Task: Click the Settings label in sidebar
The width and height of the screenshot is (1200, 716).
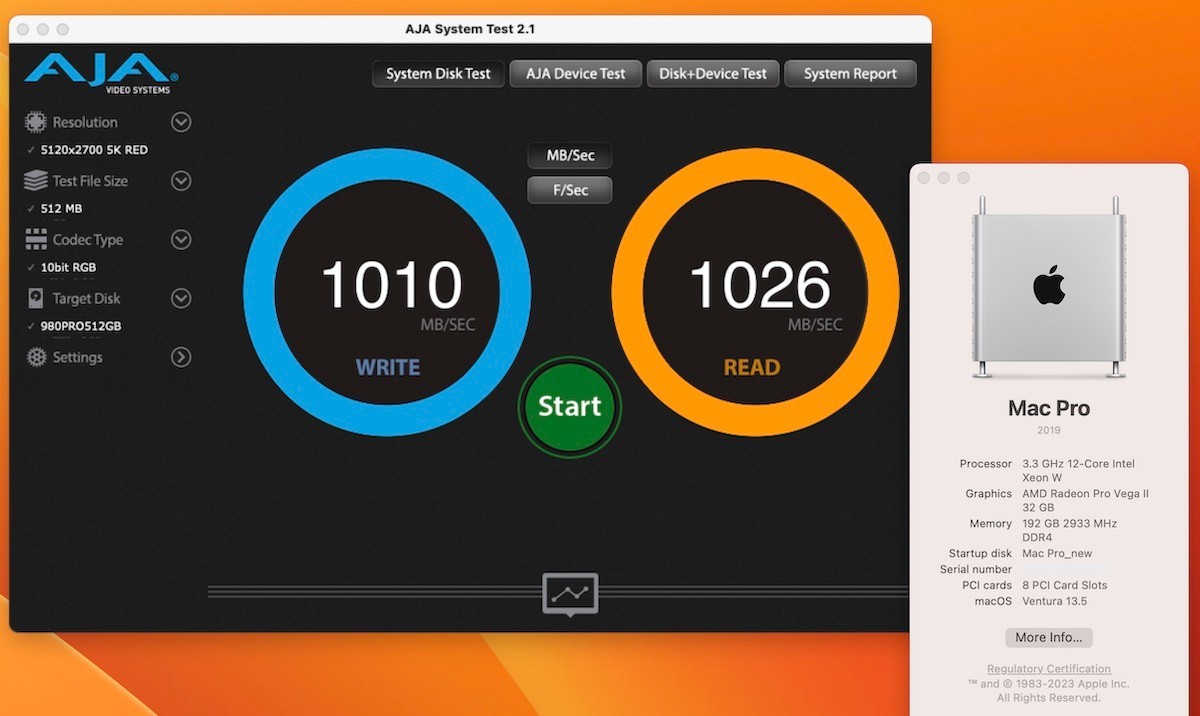Action: pos(78,357)
